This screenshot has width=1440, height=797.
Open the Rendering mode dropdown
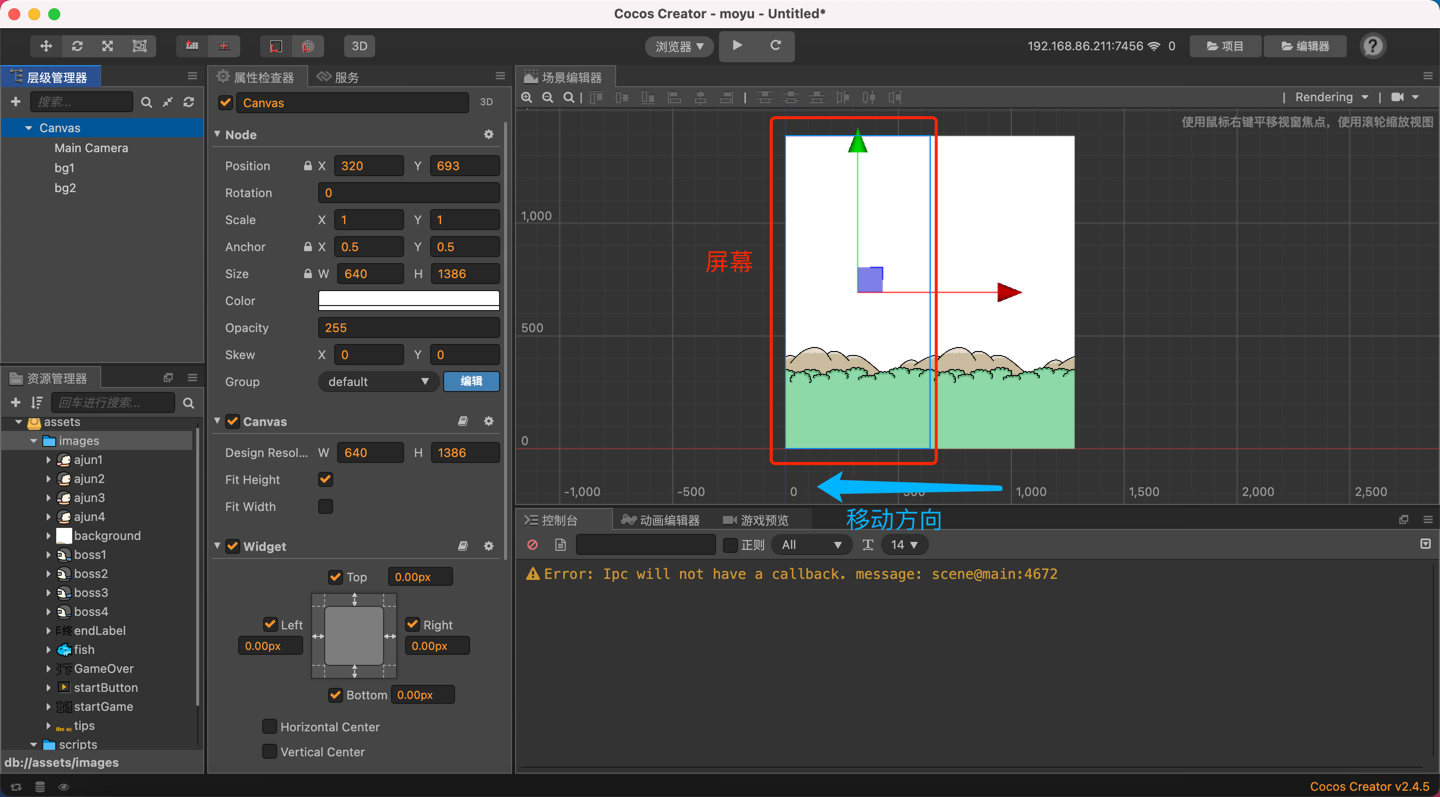coord(1331,97)
